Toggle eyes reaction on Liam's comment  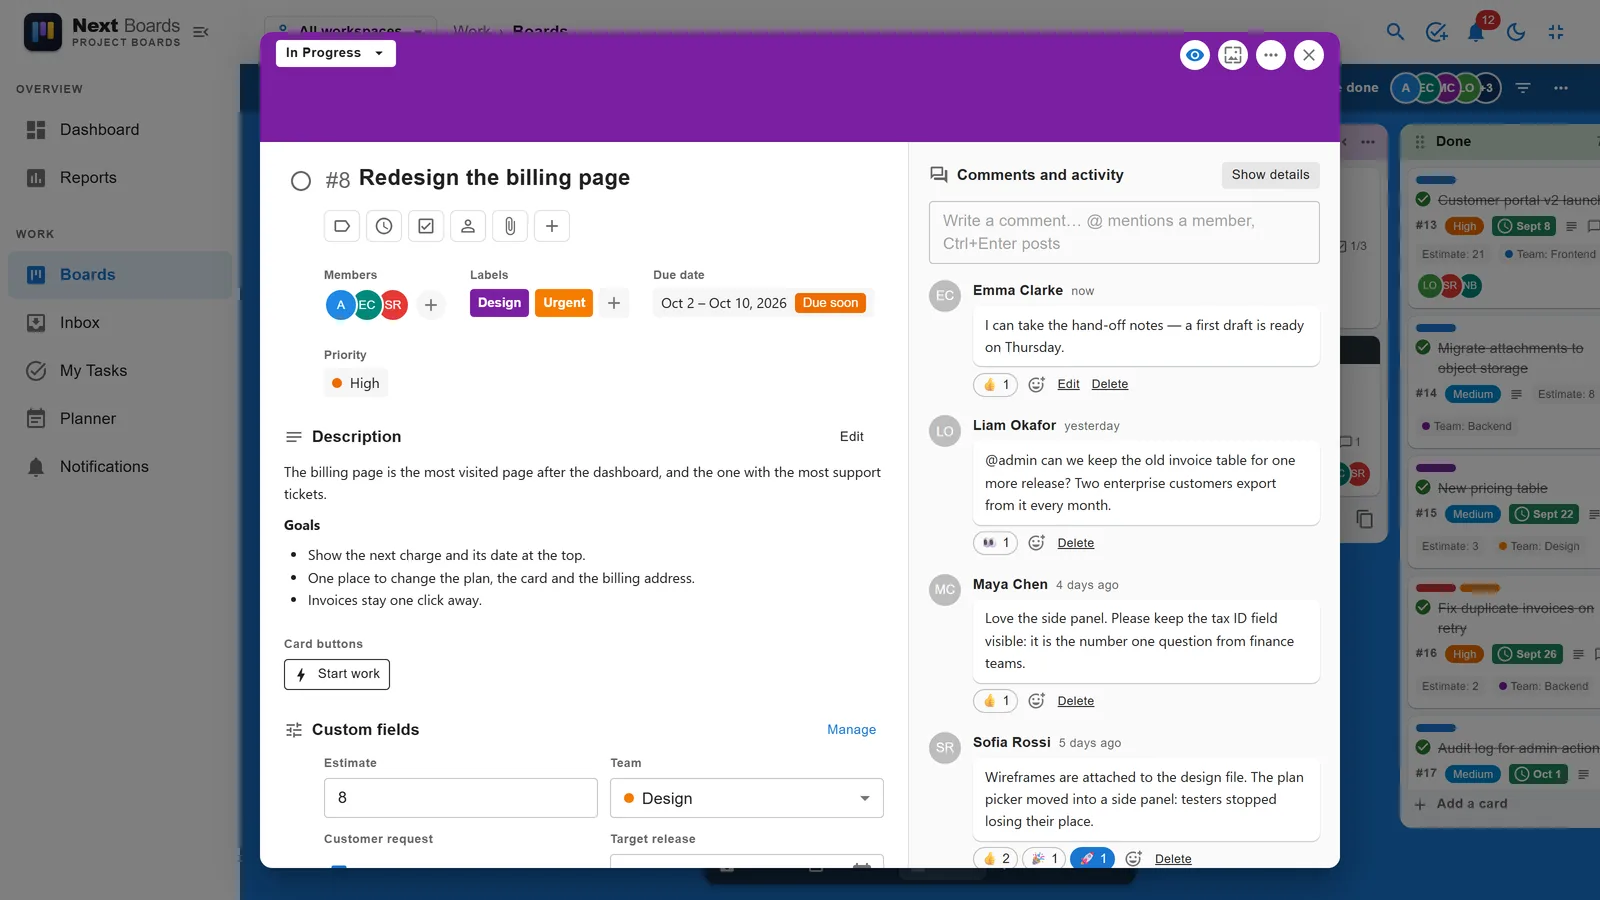pyautogui.click(x=995, y=543)
